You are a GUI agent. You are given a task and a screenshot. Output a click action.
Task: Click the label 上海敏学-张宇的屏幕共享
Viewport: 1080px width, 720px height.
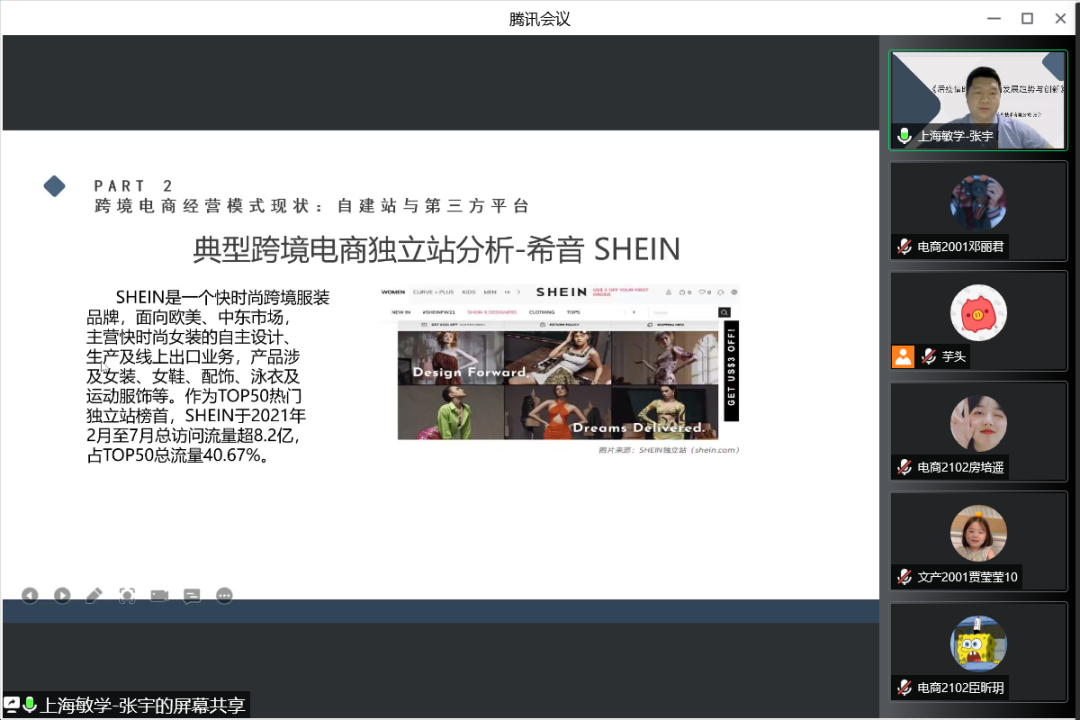tap(143, 706)
